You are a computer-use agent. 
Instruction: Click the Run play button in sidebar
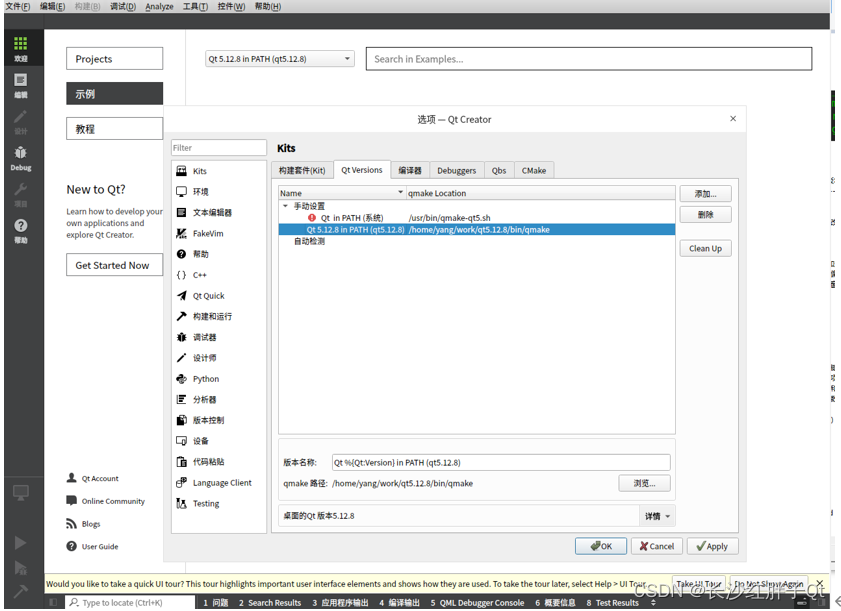coord(20,543)
